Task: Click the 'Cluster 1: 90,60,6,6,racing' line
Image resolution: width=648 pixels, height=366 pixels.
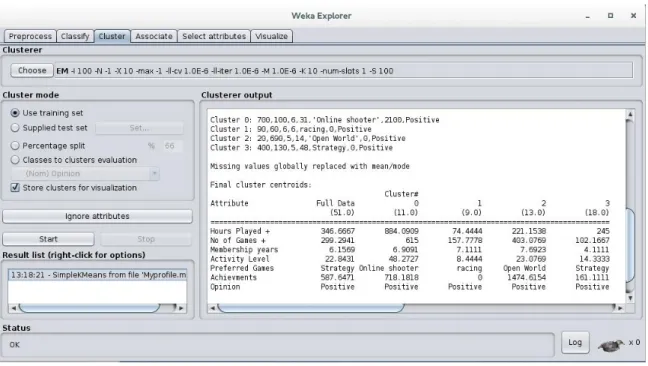Action: click(291, 129)
